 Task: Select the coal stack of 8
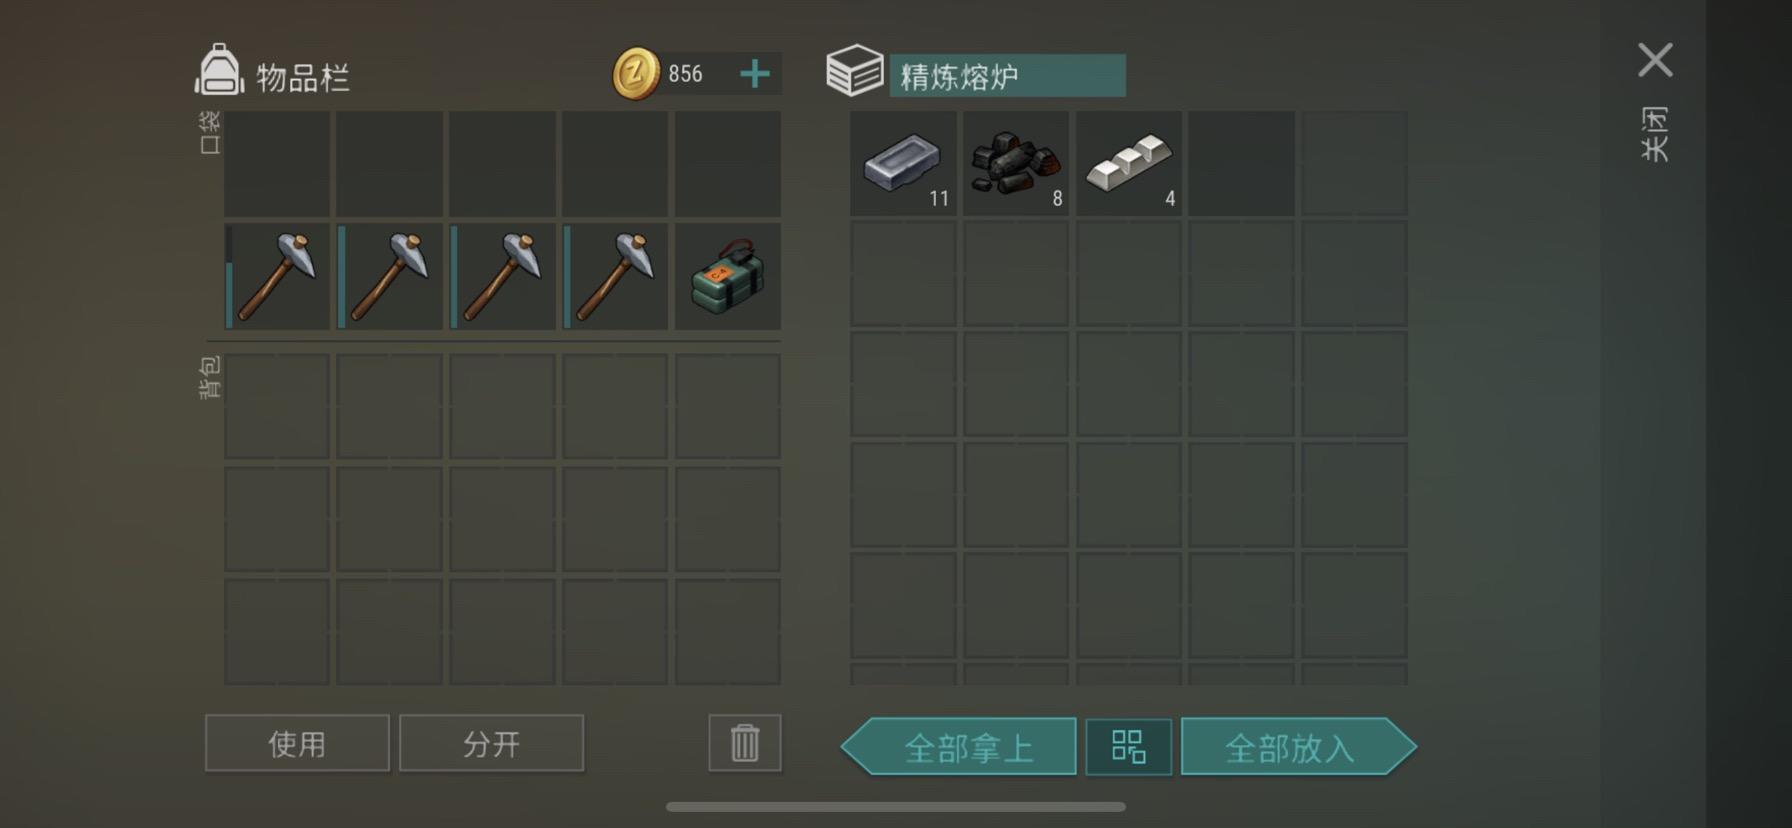pyautogui.click(x=1016, y=163)
